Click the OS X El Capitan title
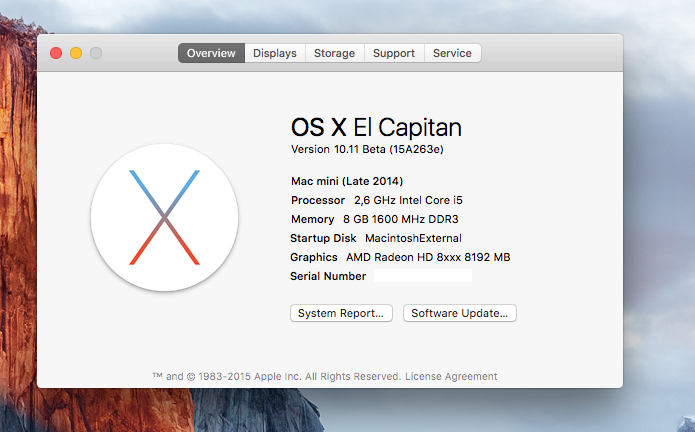This screenshot has width=695, height=432. (x=376, y=127)
